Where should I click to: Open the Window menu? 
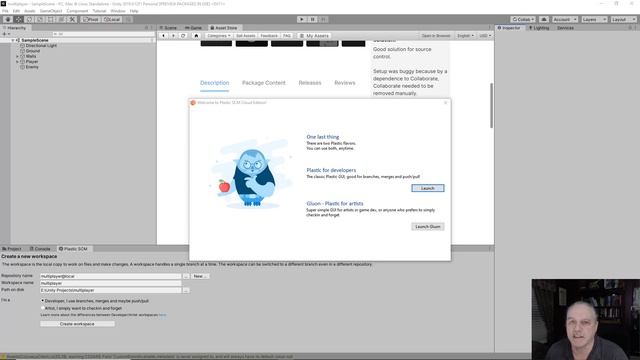tap(118, 11)
